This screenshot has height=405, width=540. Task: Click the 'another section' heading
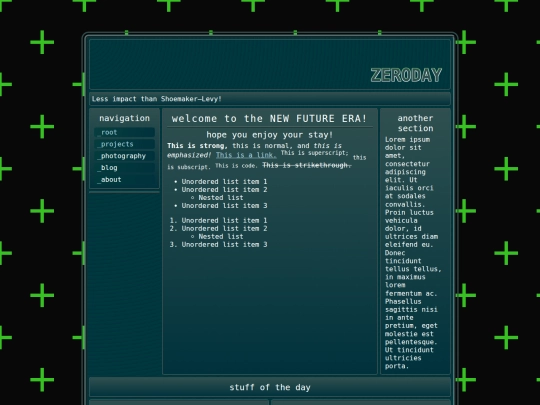415,123
